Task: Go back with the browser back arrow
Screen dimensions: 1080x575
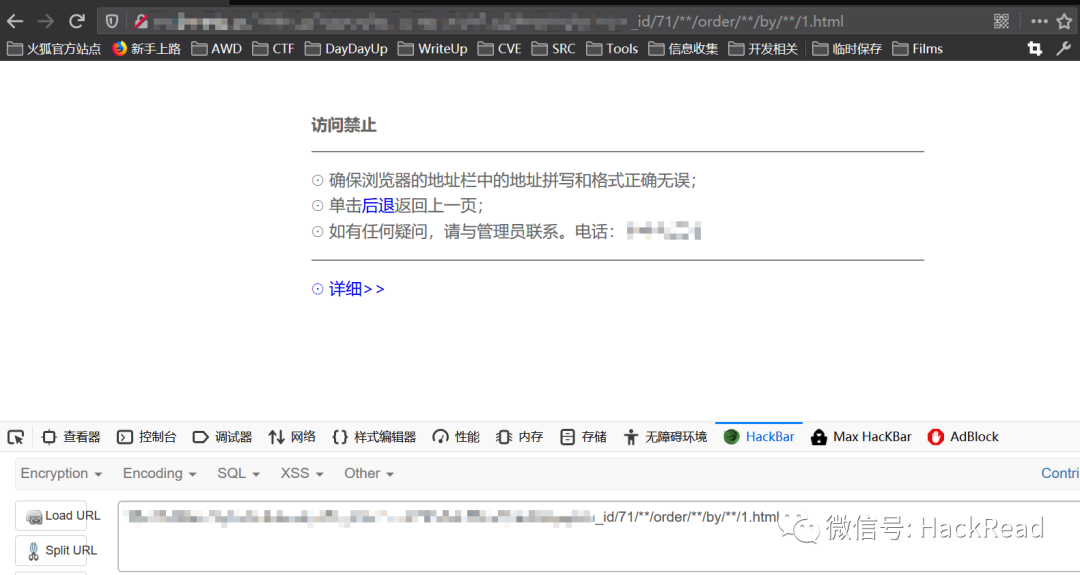Action: [15, 21]
